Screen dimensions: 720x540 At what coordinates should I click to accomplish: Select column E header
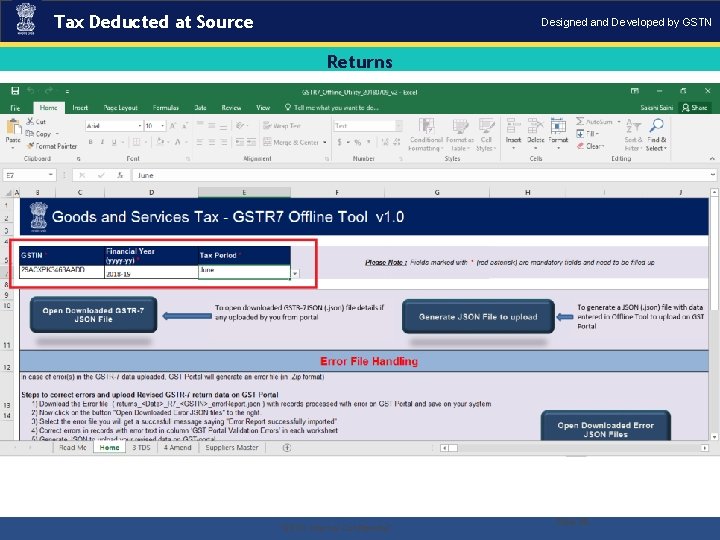click(x=244, y=192)
